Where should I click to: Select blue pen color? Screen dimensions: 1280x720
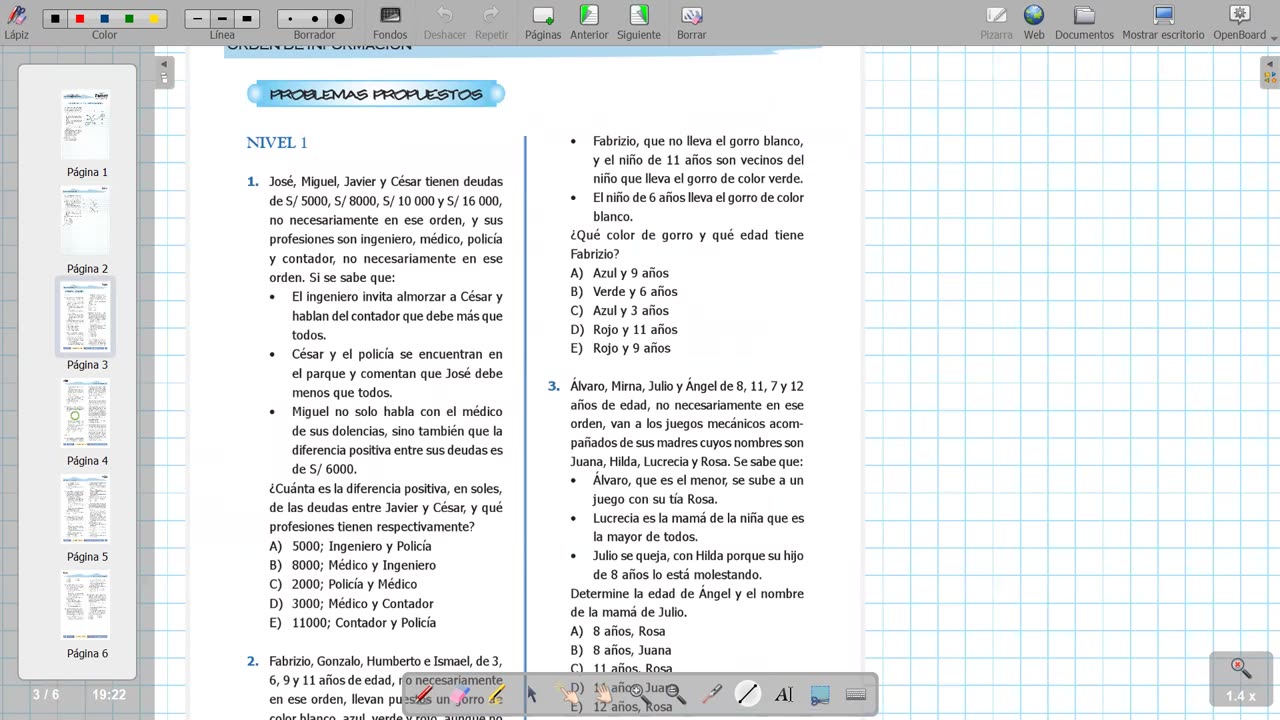coord(104,19)
